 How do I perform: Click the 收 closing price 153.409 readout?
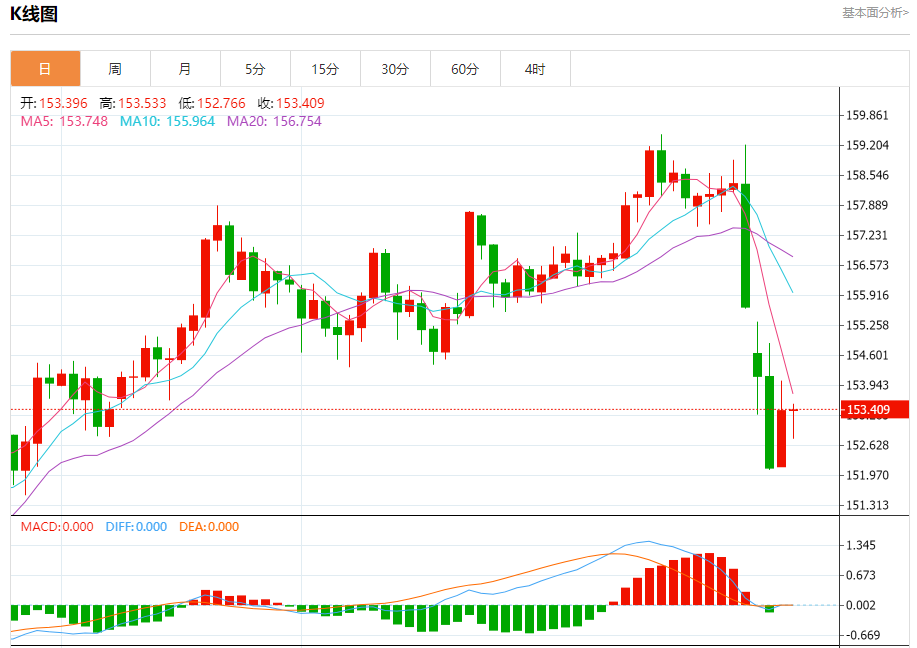291,104
